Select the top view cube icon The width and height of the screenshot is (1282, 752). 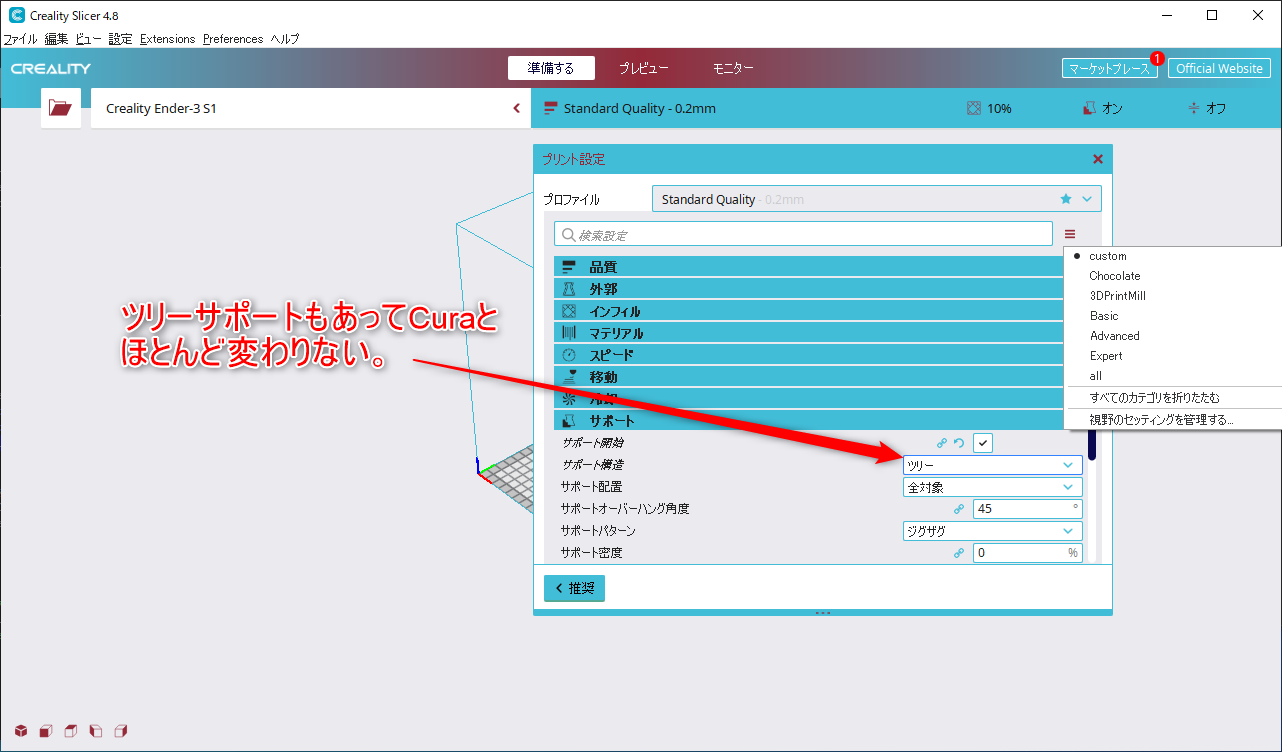(x=71, y=731)
